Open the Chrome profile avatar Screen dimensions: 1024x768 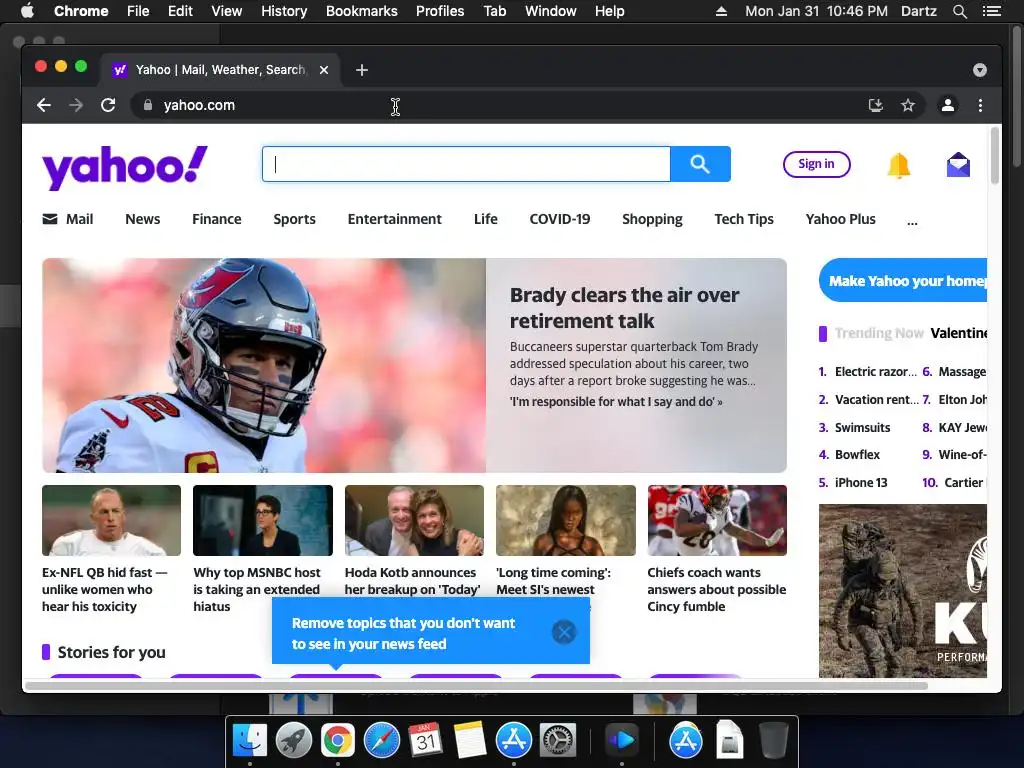coord(948,105)
